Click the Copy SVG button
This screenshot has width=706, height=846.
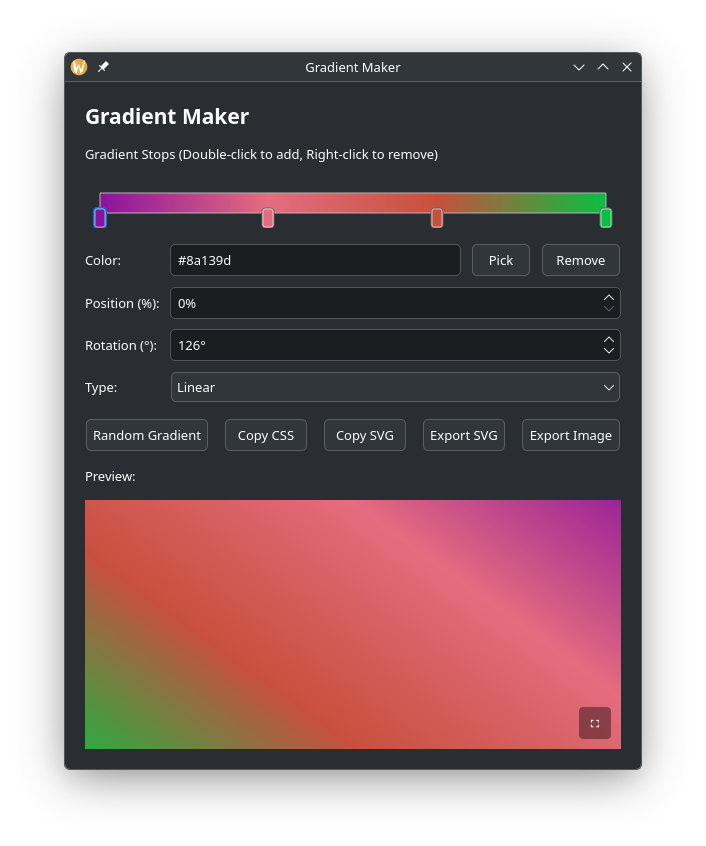(x=365, y=435)
